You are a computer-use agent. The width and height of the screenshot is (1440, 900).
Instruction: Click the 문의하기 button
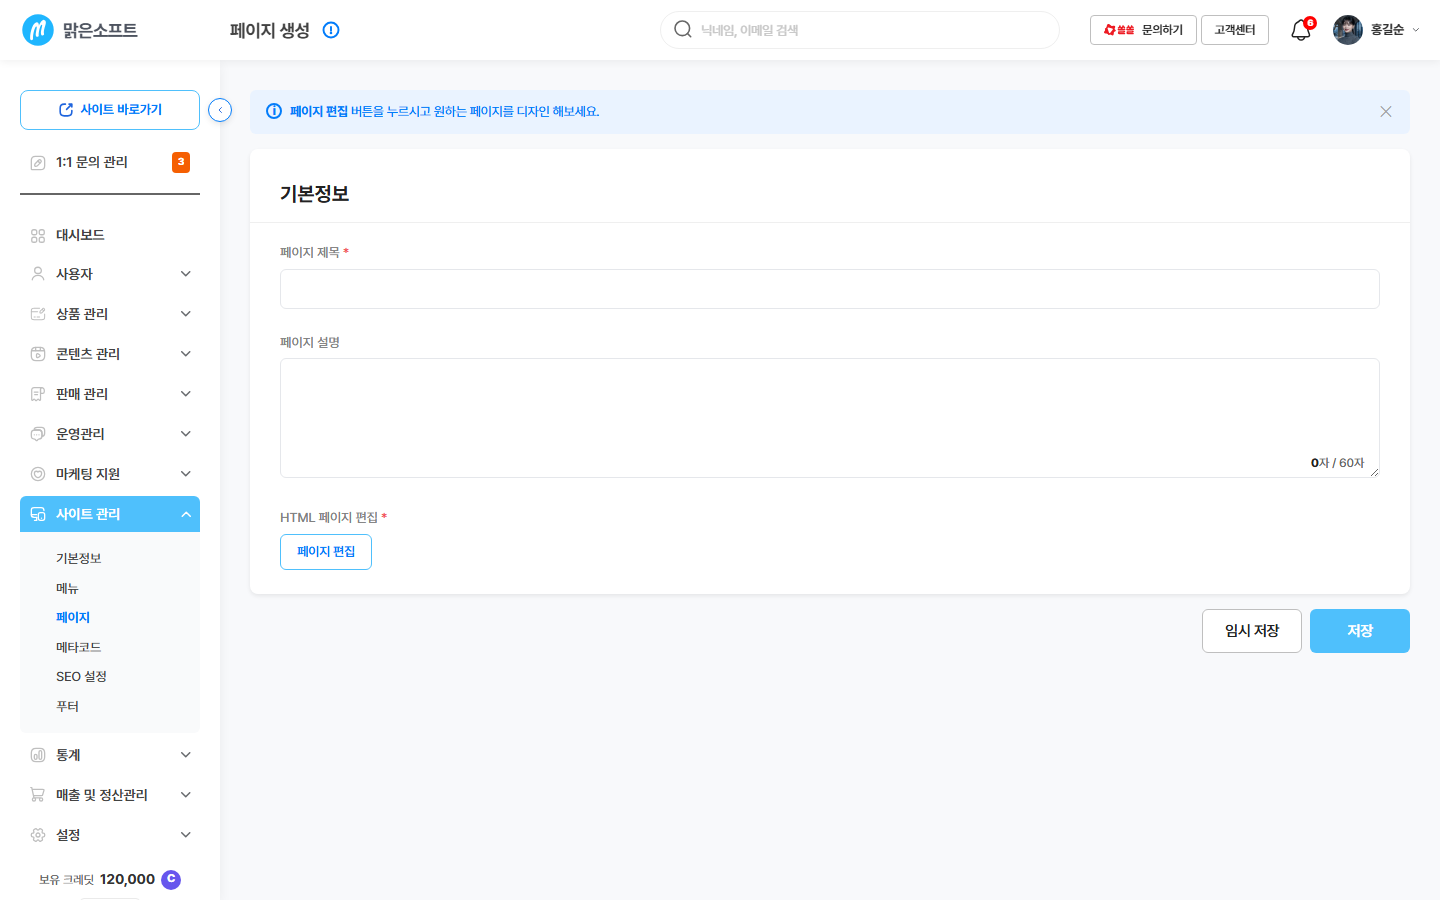tap(1143, 30)
